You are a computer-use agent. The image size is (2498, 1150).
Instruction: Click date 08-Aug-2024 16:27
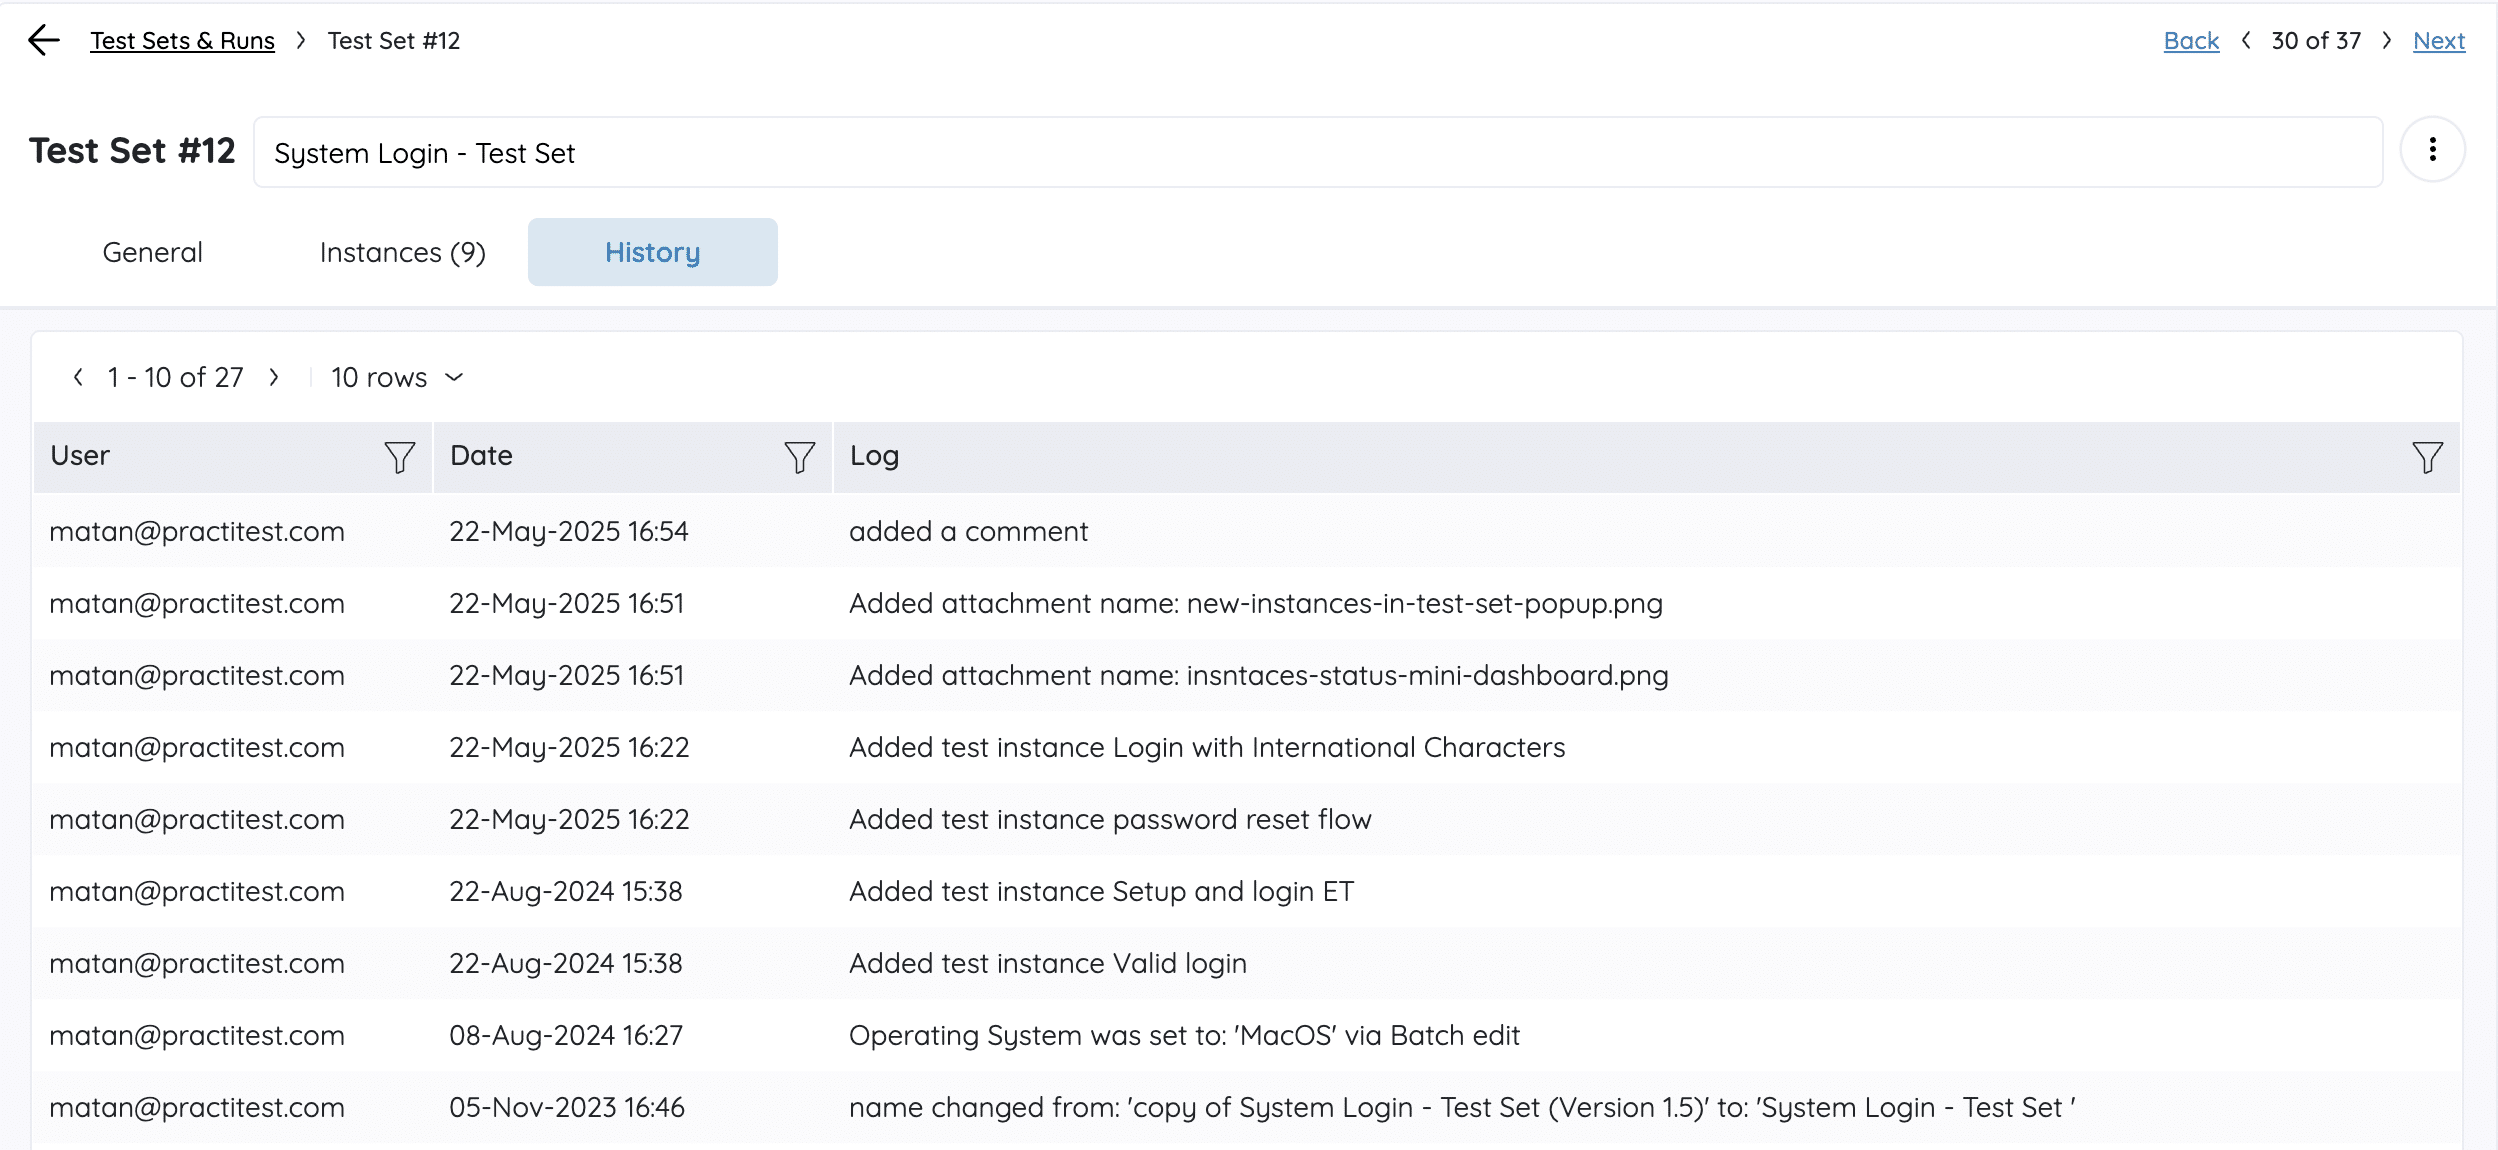(566, 1035)
